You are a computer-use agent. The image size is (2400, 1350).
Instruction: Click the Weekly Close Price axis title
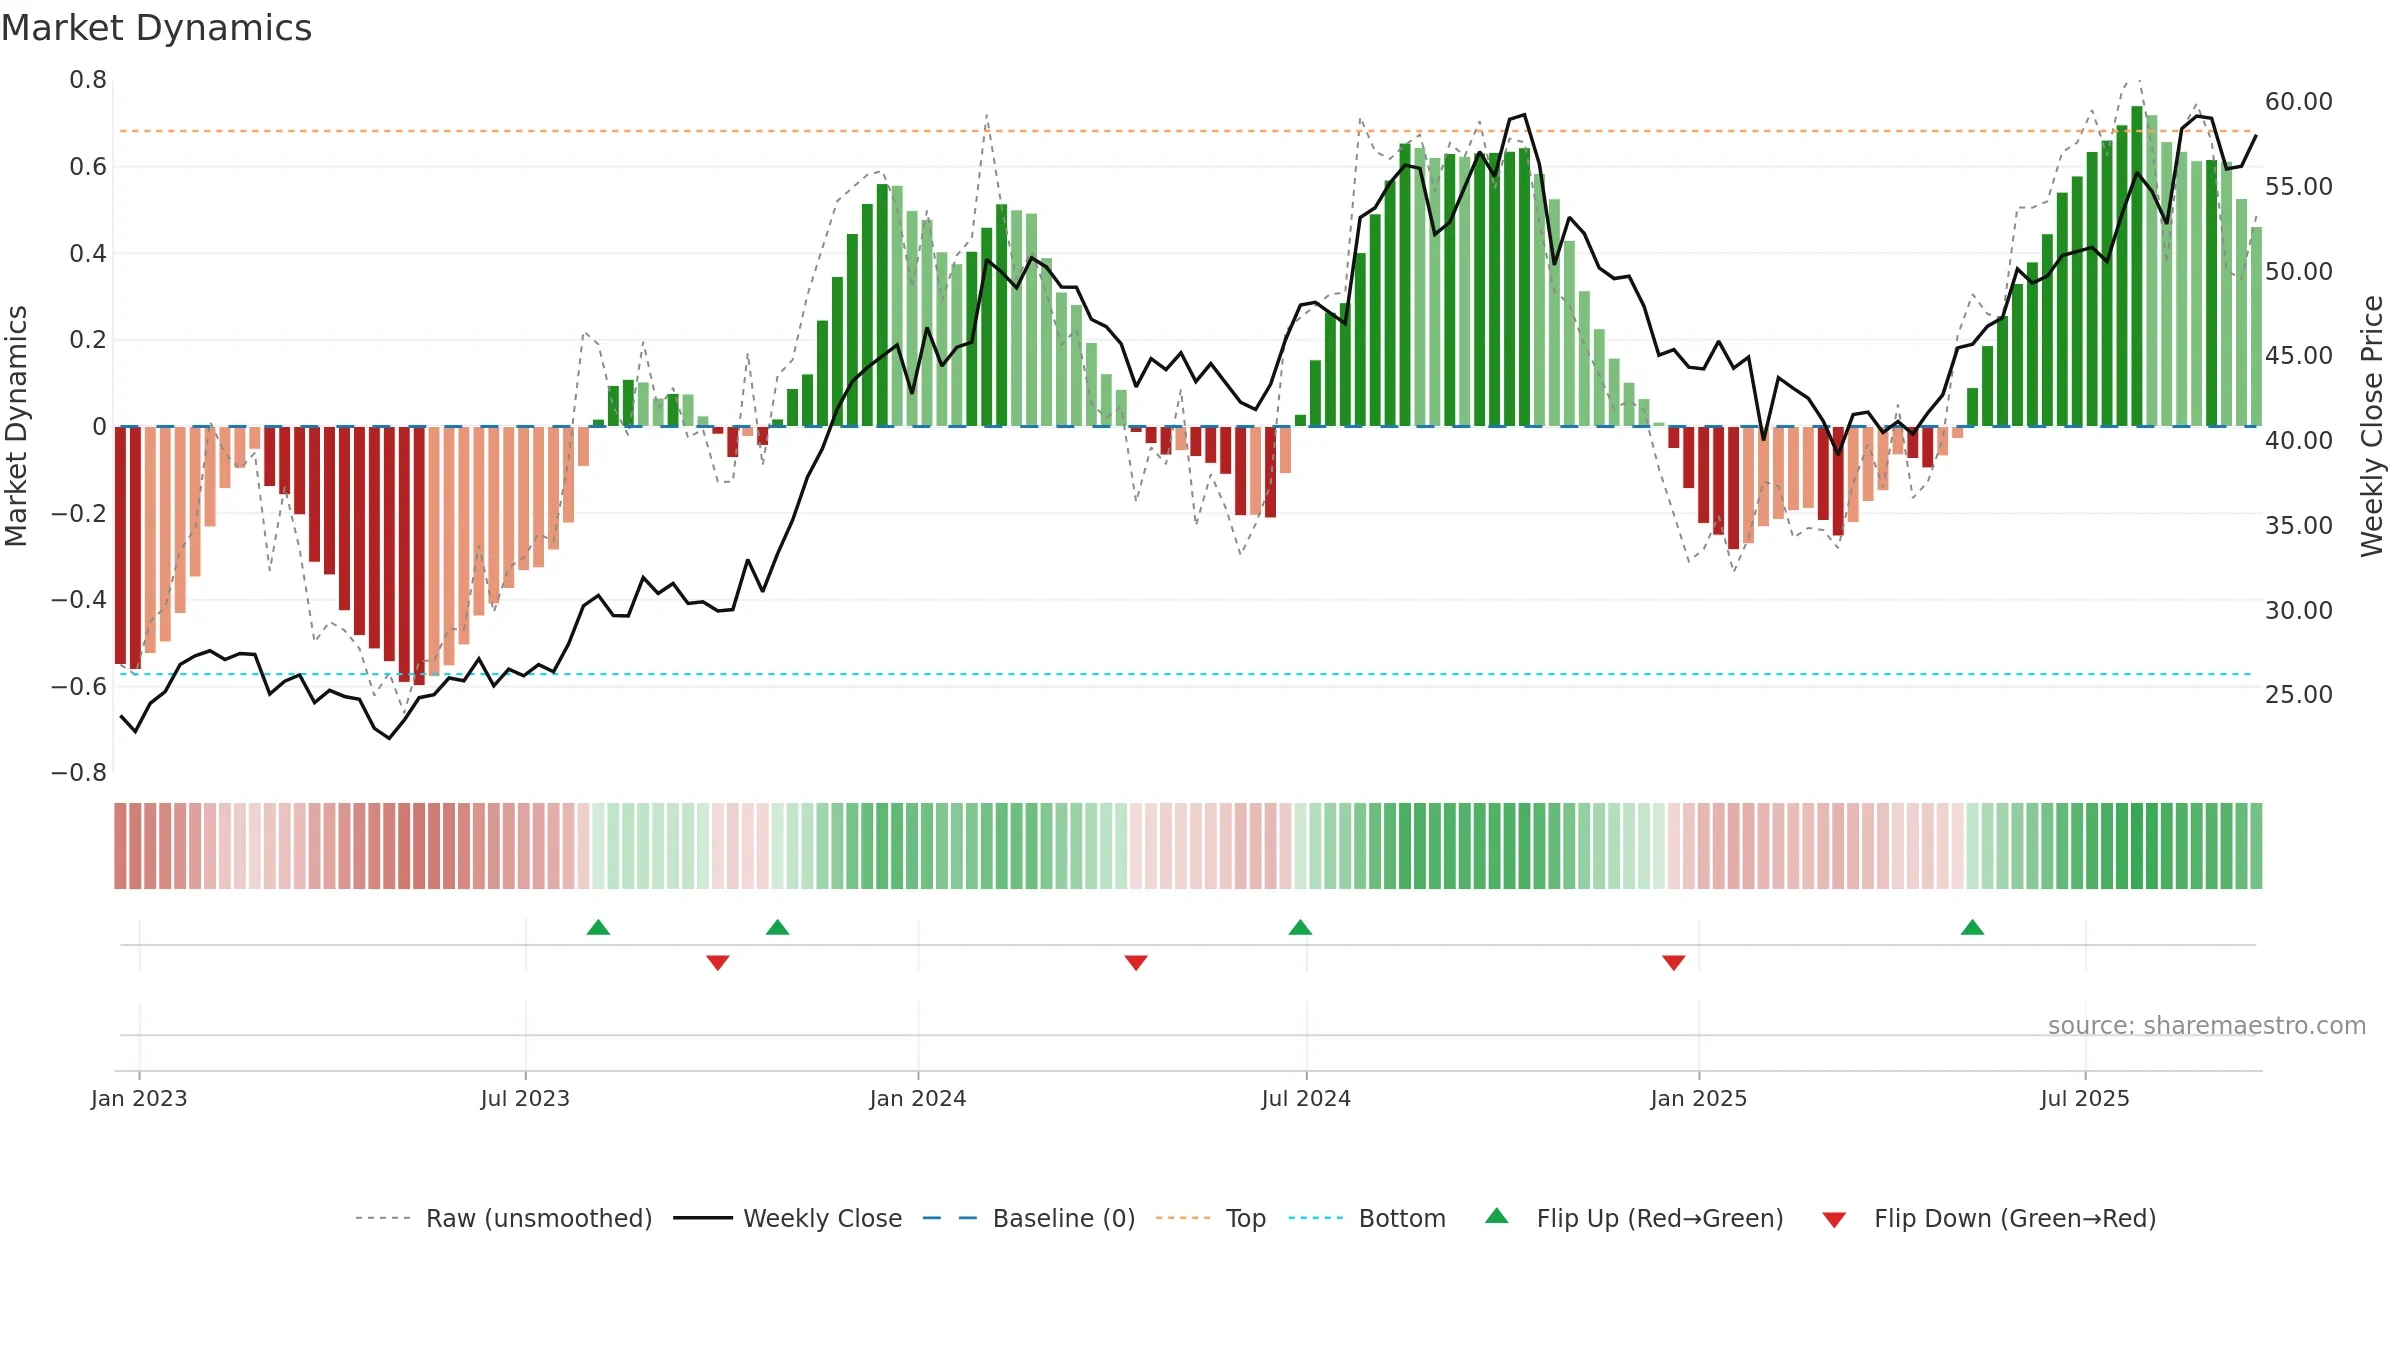(2372, 426)
